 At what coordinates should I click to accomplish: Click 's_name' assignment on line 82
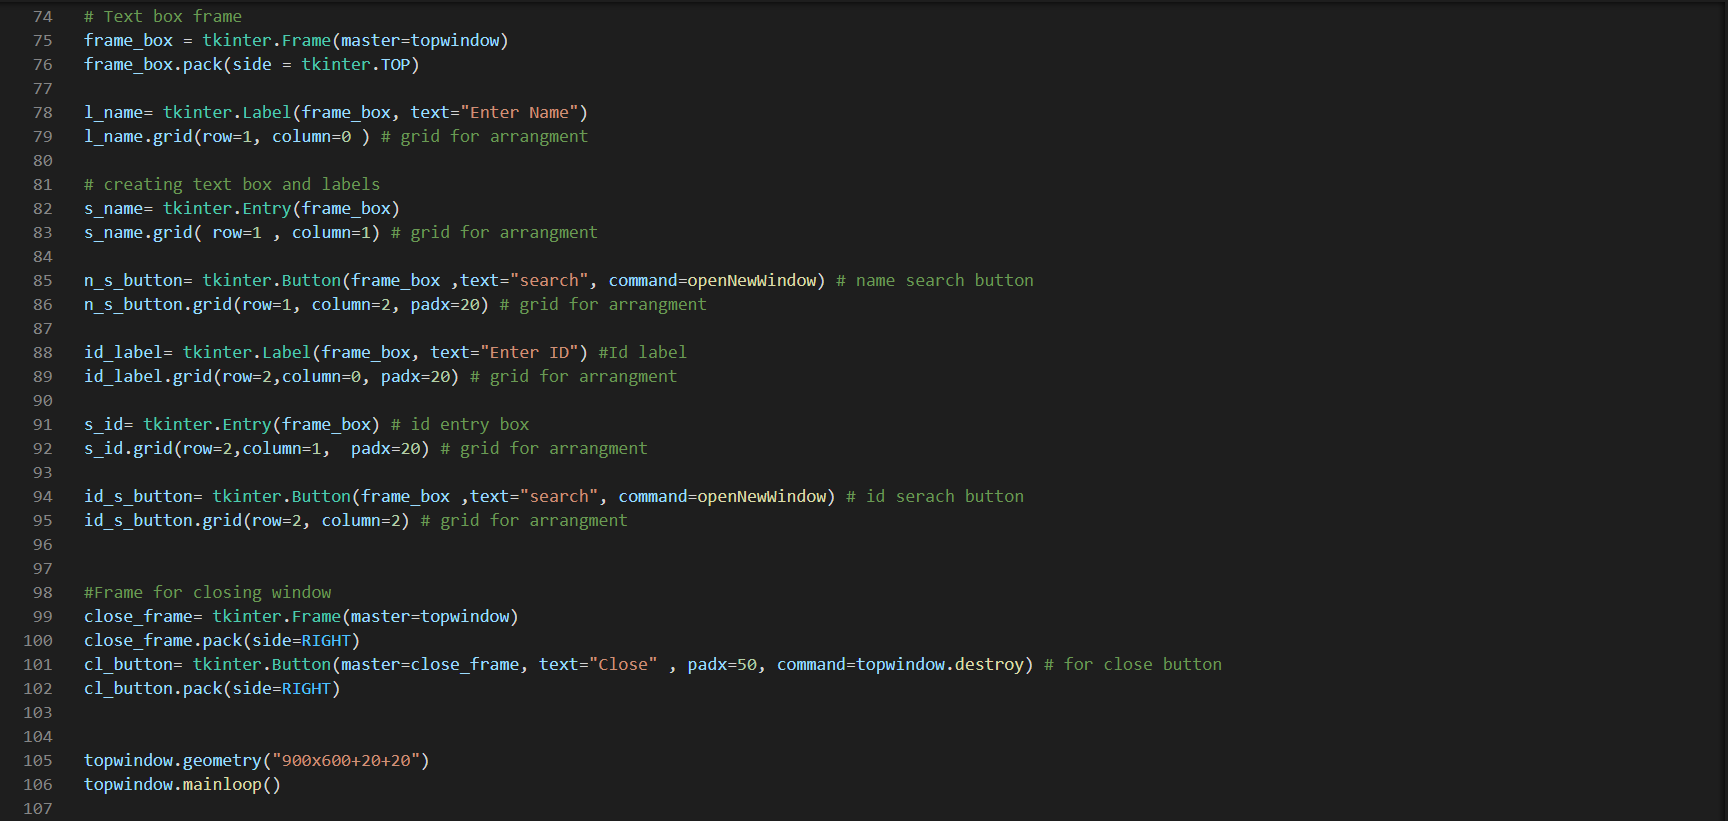coord(113,208)
